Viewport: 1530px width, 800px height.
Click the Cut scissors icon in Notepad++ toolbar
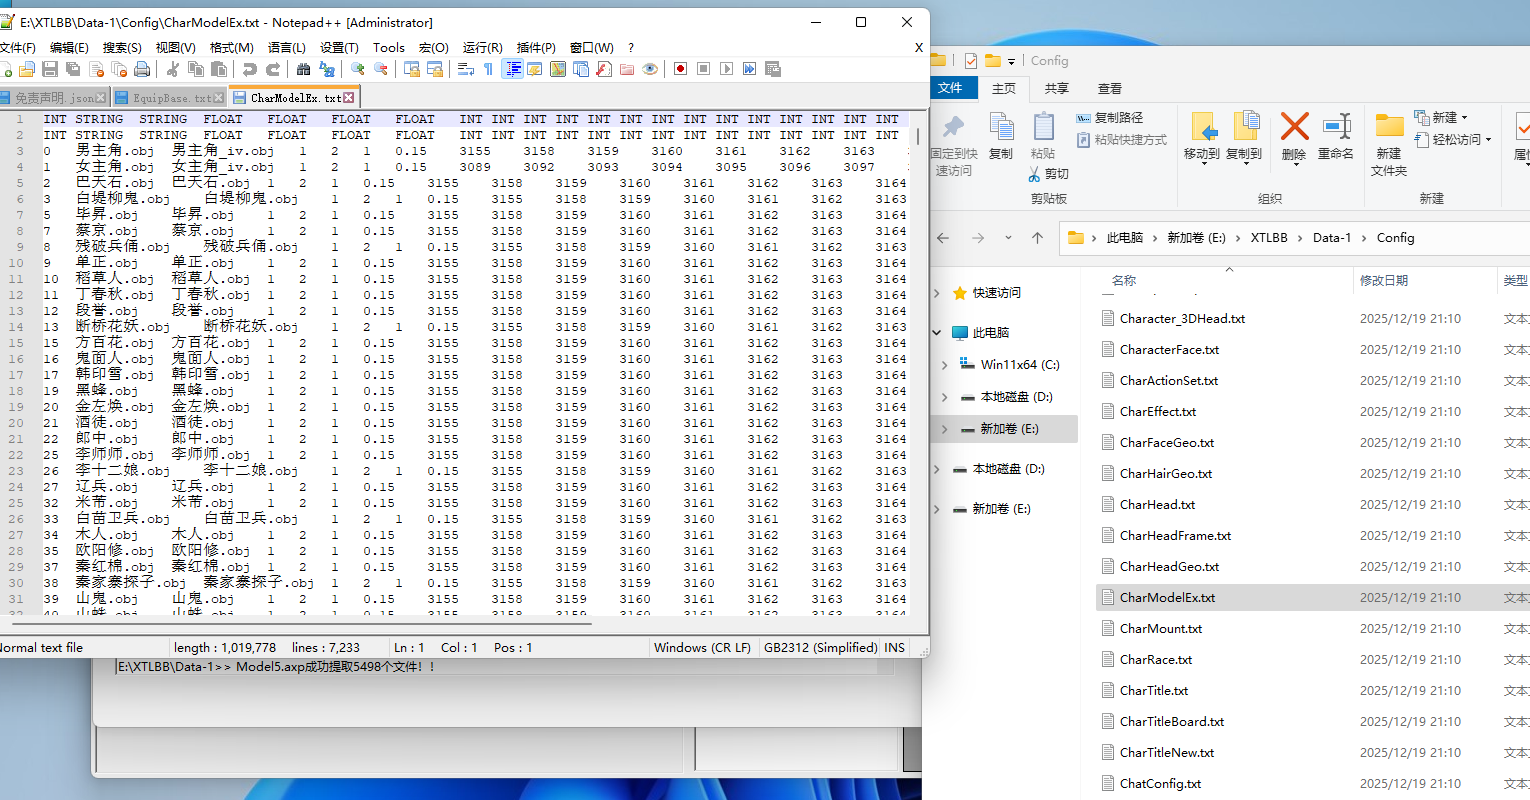click(172, 69)
